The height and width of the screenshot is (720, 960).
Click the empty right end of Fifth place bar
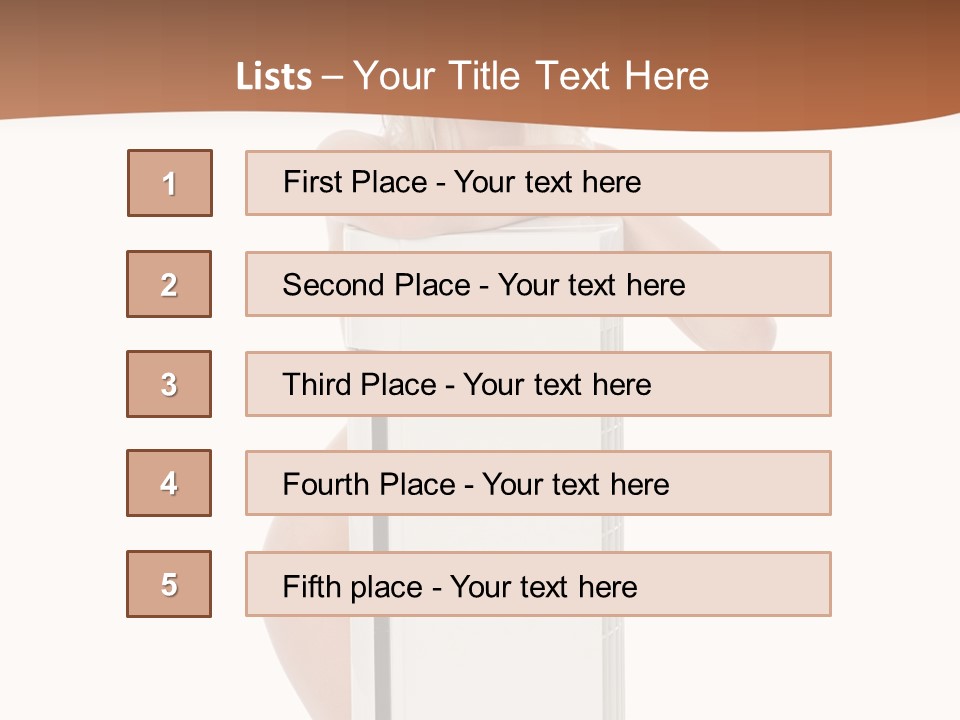click(x=760, y=585)
